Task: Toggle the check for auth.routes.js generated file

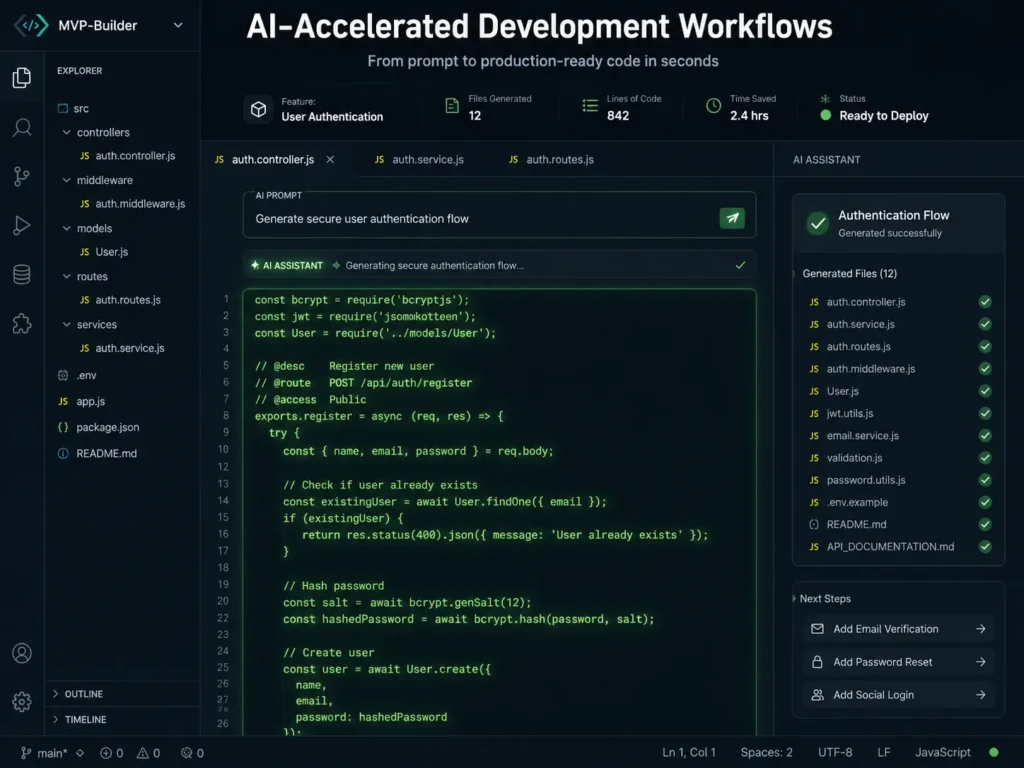Action: [x=985, y=346]
